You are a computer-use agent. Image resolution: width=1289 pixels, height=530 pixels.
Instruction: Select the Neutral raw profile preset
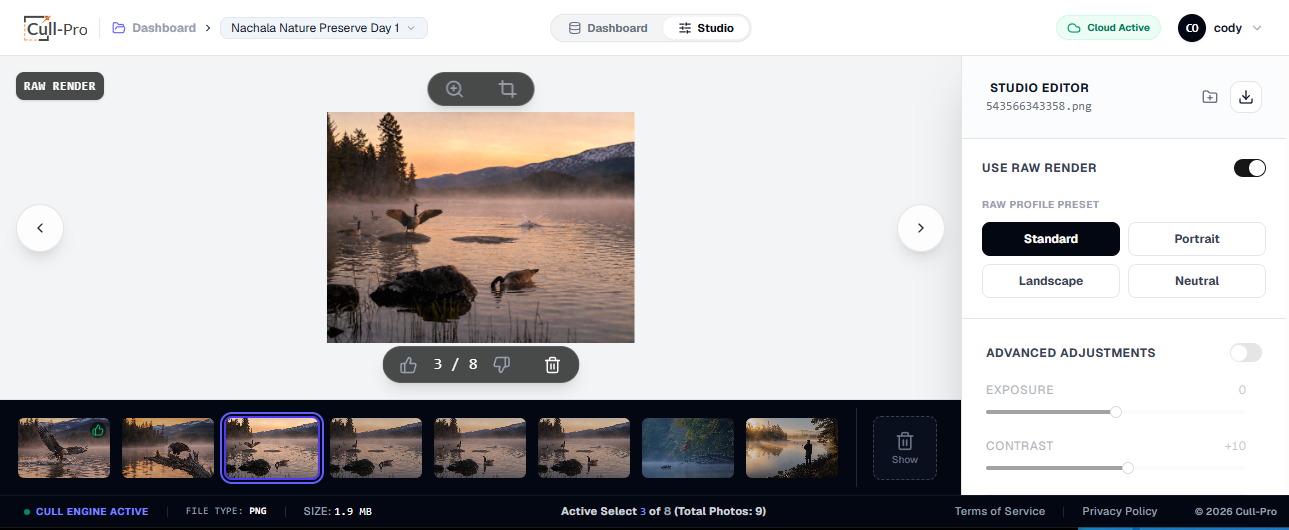click(1197, 281)
